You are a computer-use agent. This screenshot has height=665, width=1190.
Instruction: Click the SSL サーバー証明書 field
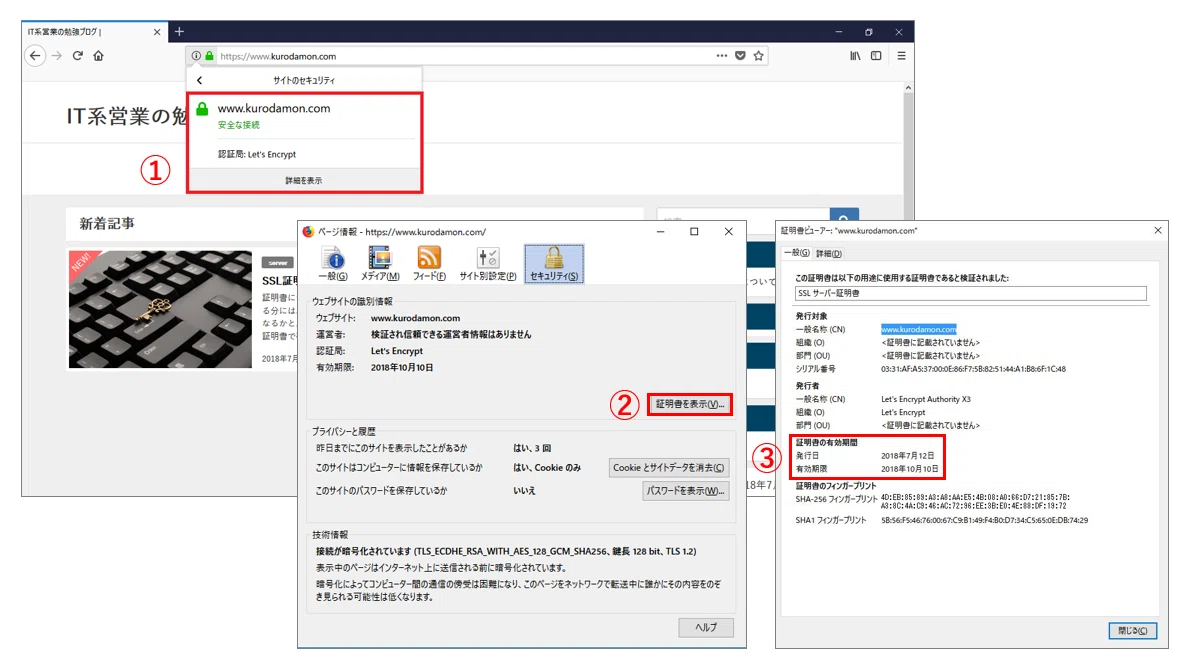pos(971,293)
